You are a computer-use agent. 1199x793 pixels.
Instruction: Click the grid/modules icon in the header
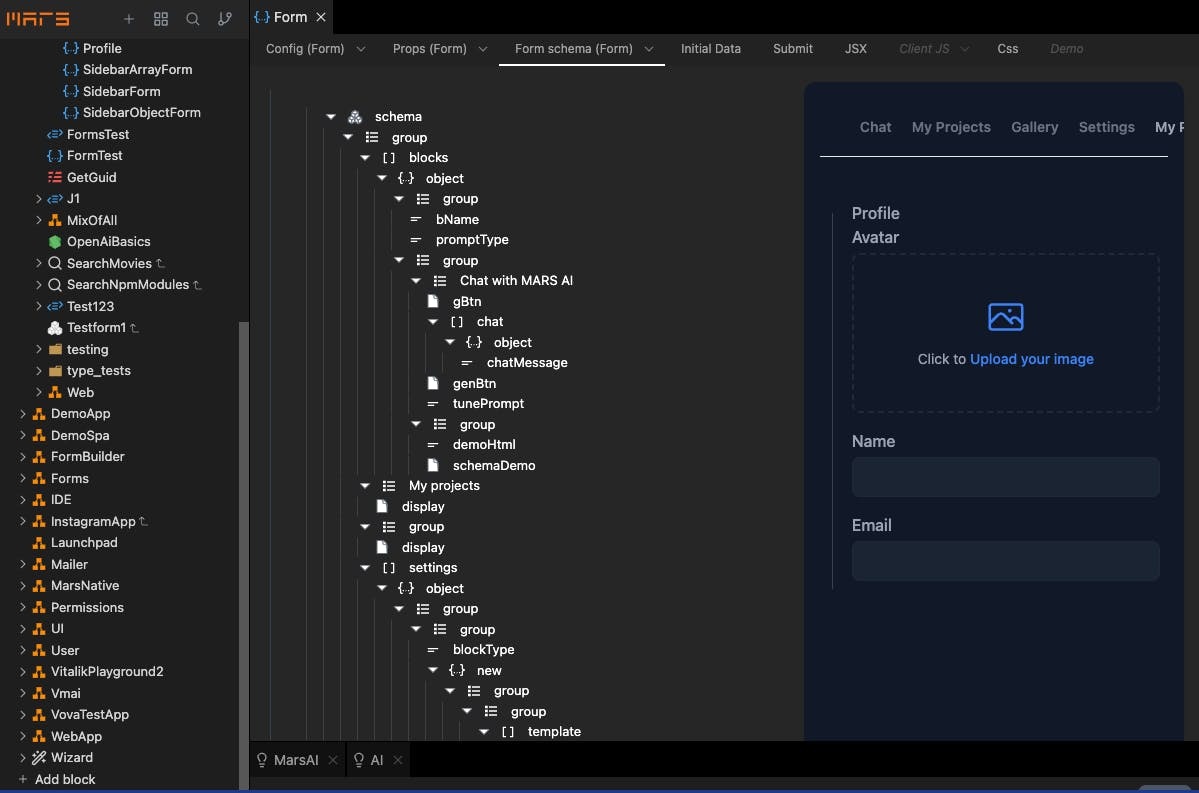point(160,18)
